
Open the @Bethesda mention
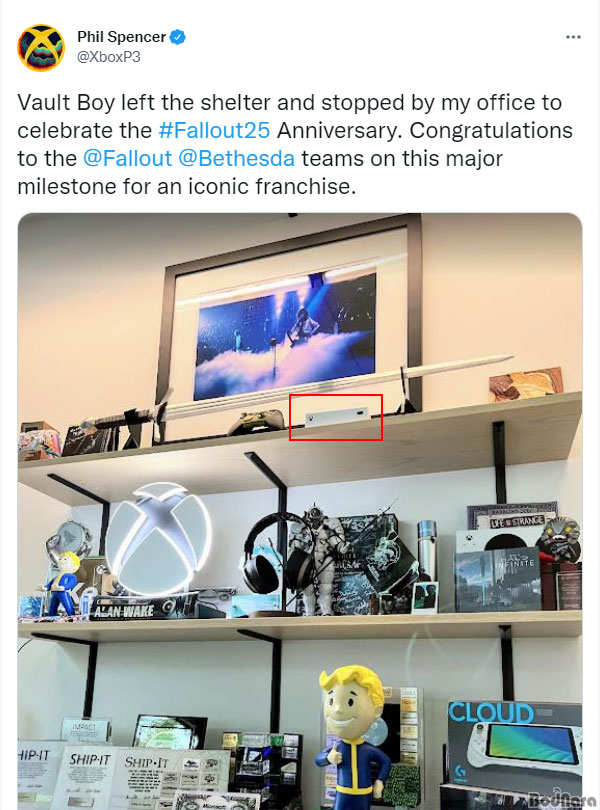236,158
